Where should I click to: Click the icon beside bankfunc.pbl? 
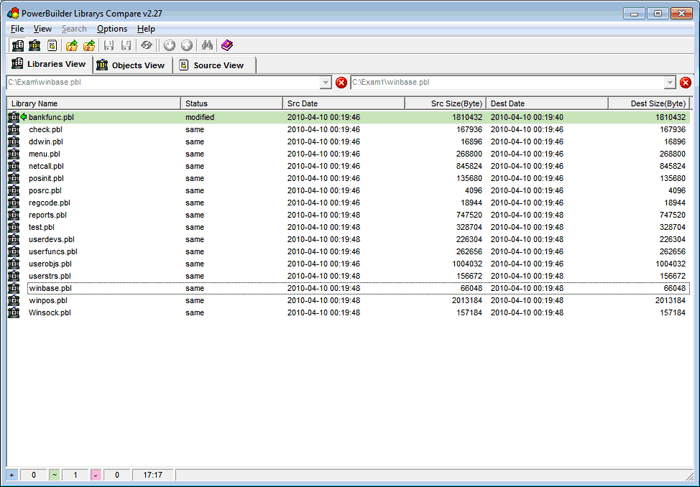tap(14, 117)
